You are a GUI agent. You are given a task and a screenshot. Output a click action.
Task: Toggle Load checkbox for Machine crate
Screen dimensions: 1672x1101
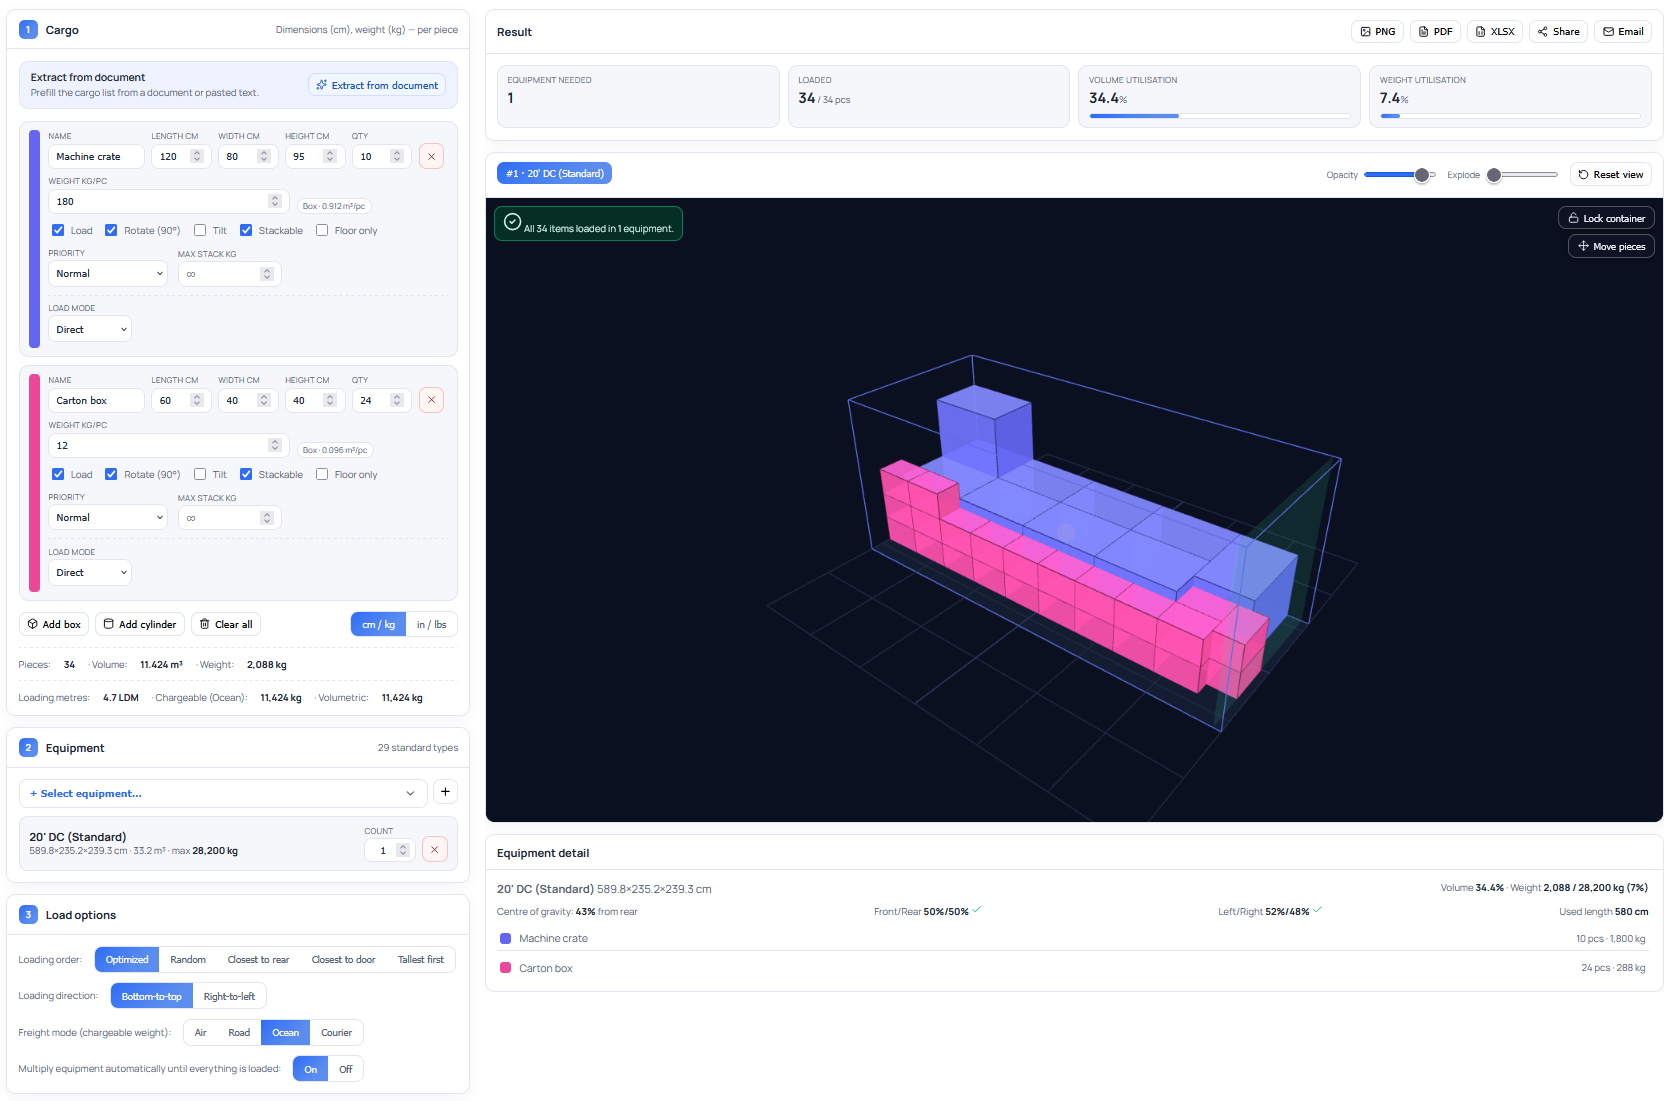pos(58,230)
